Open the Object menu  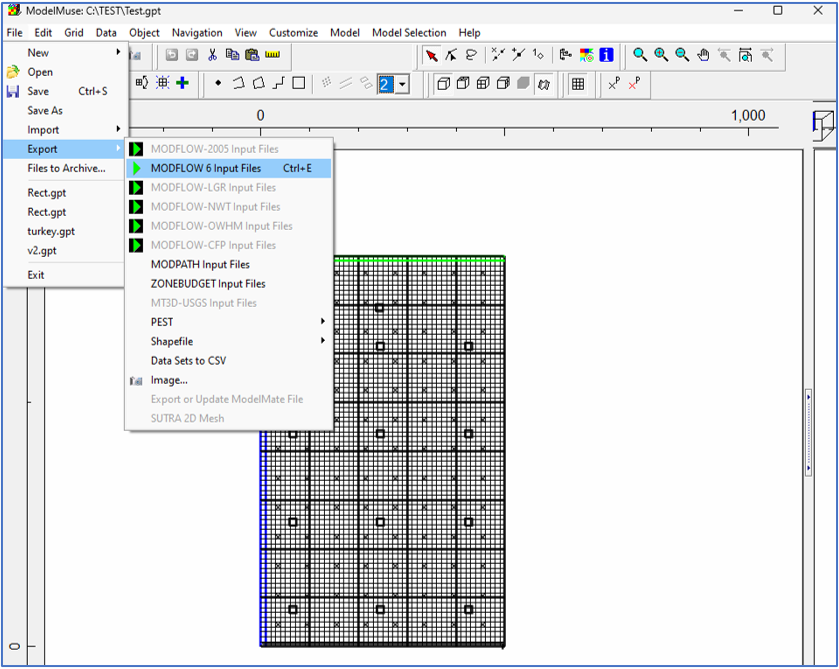144,33
